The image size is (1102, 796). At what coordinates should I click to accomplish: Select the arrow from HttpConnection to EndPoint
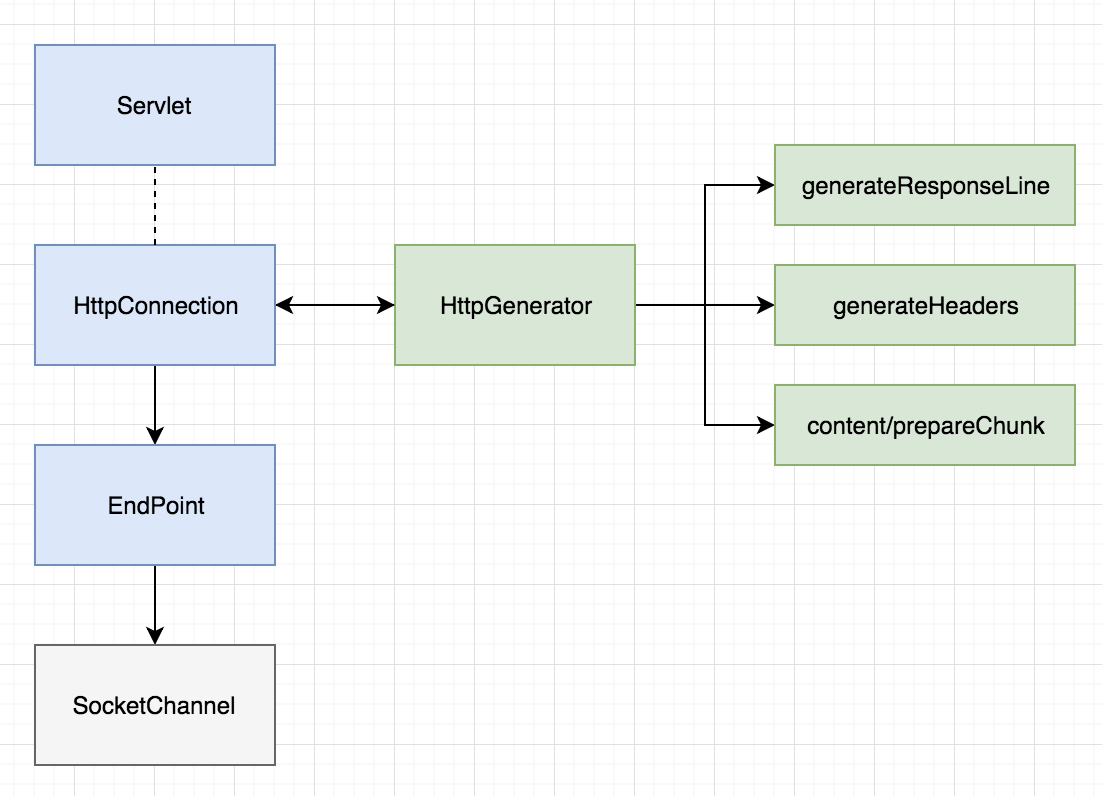(x=155, y=405)
